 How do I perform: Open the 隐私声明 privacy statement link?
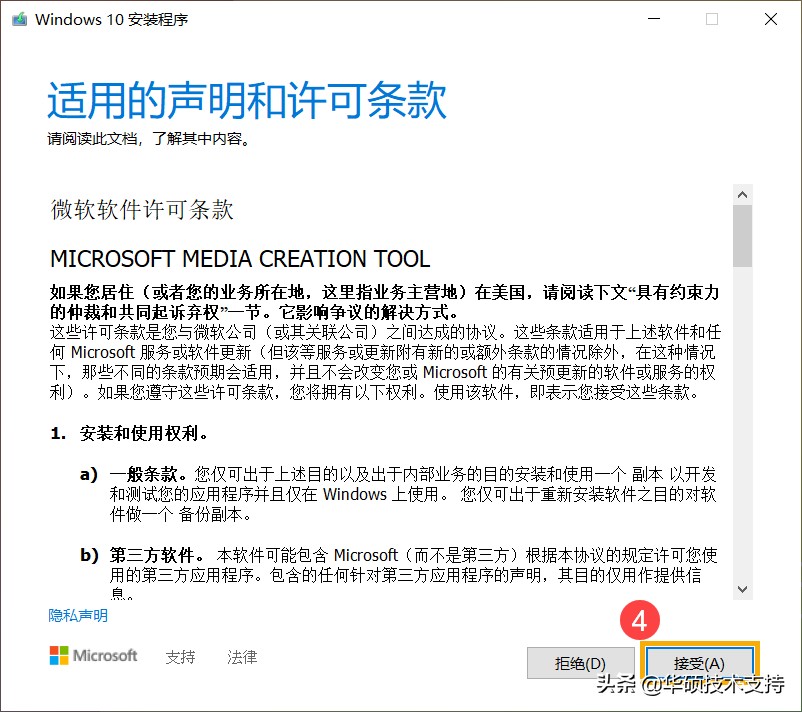(x=78, y=615)
